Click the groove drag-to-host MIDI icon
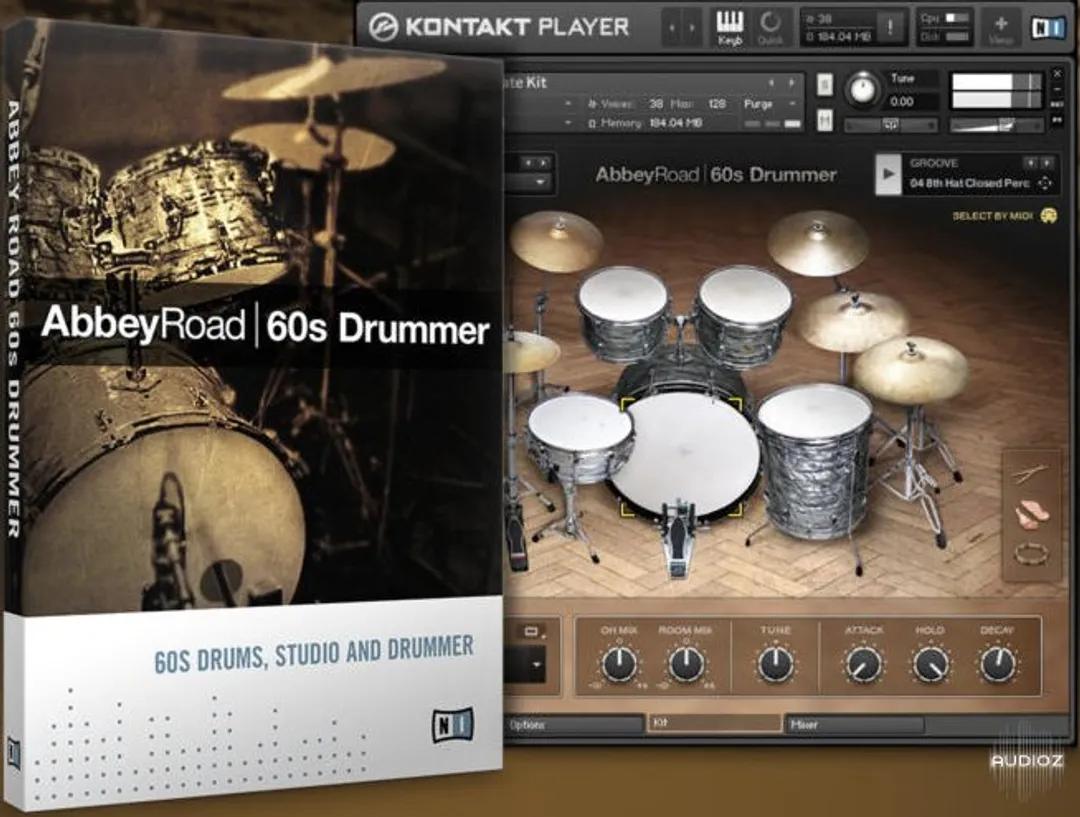Screen dimensions: 1080x817 click(x=1046, y=183)
